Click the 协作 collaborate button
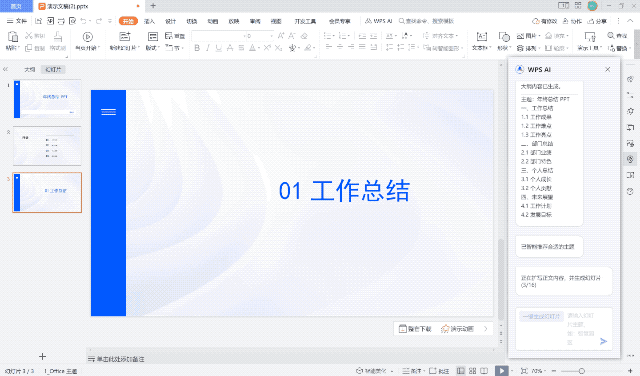640x376 pixels. (x=572, y=21)
